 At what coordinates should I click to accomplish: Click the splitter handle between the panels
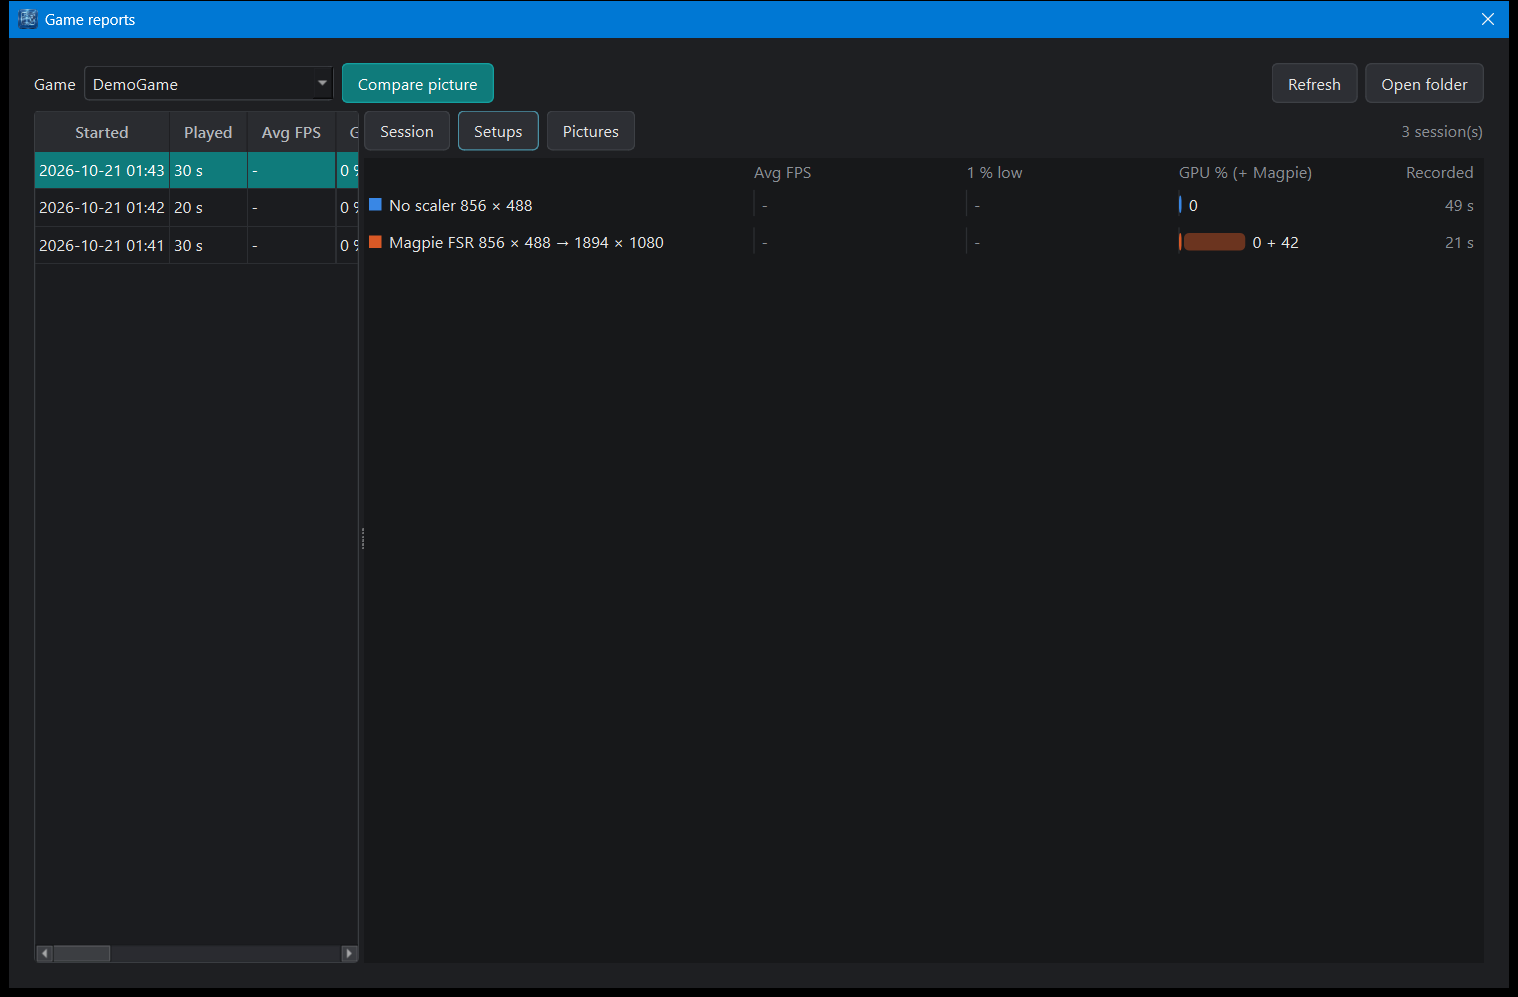pos(362,538)
